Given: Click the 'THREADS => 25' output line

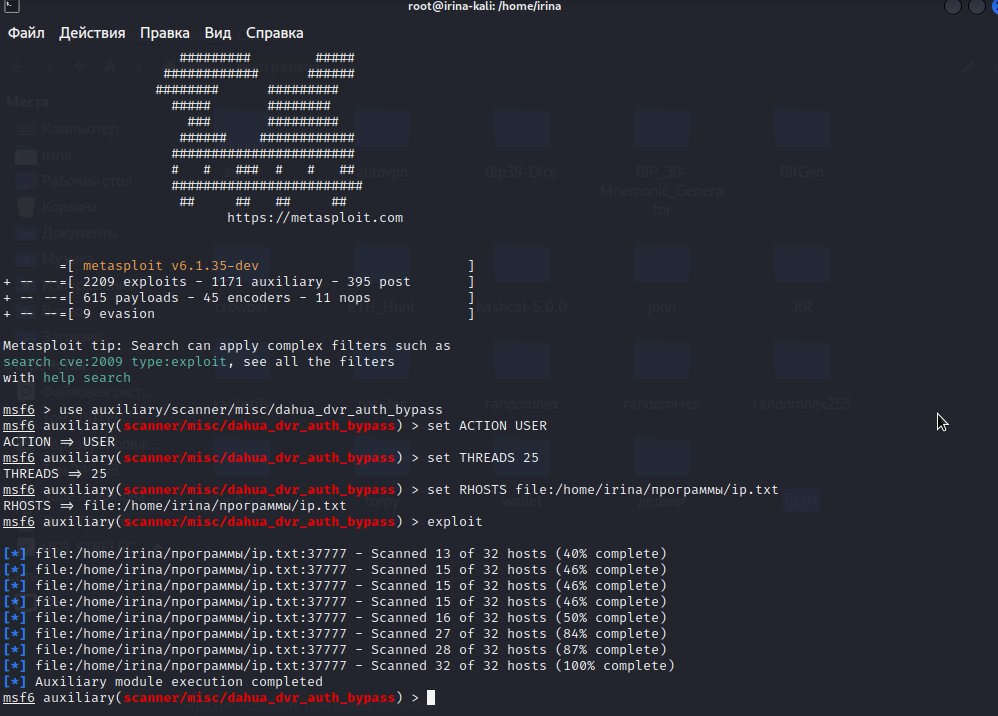Looking at the screenshot, I should point(55,474).
